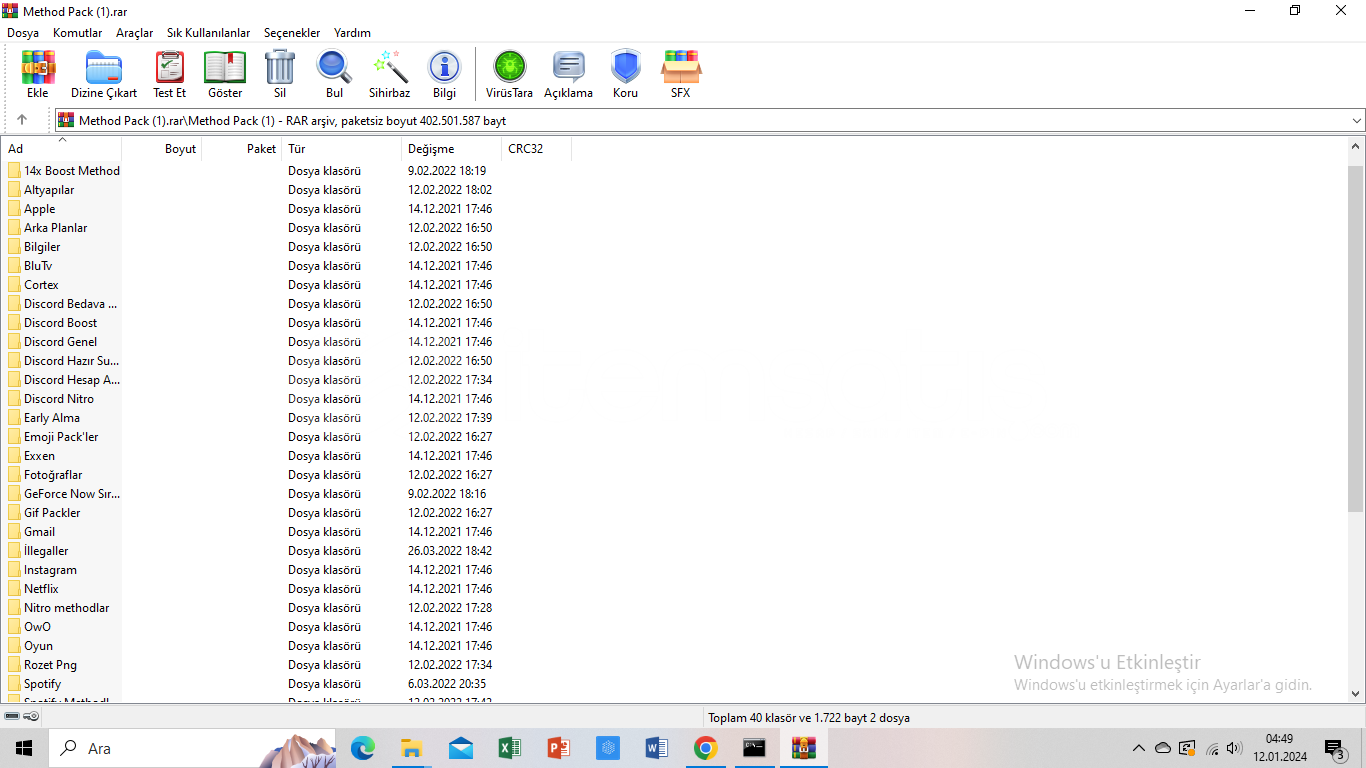Screen dimensions: 1366x768
Task: Sort the list by Ad column
Action: tap(61, 149)
